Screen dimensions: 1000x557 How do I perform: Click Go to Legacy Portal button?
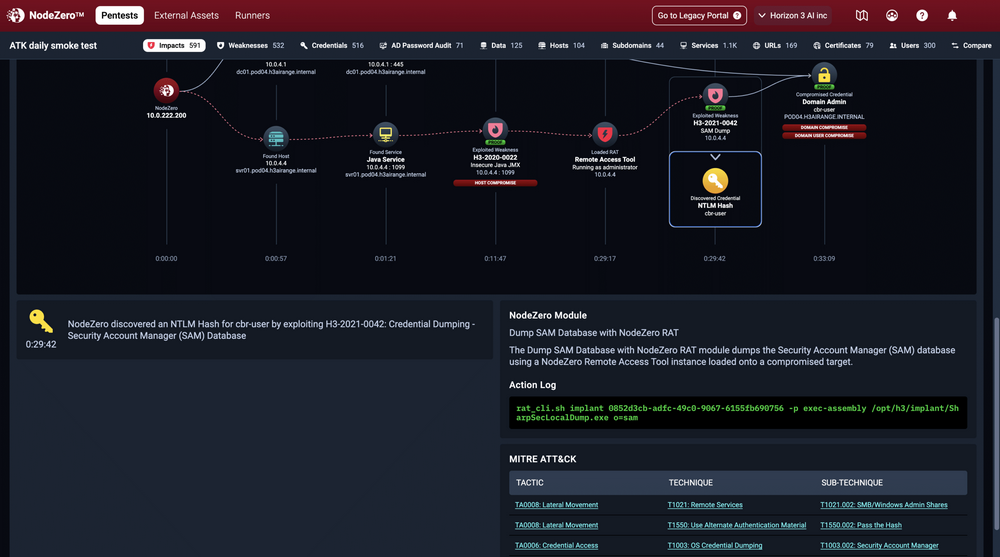click(699, 16)
